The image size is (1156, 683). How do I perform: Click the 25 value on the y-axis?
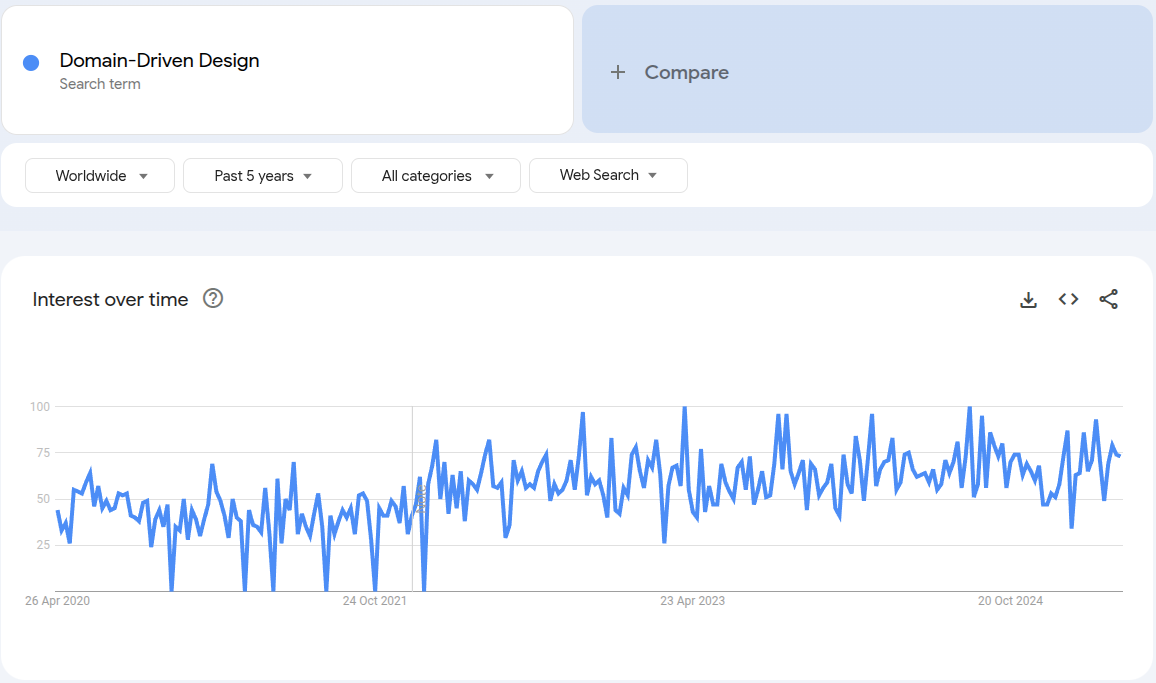point(43,545)
